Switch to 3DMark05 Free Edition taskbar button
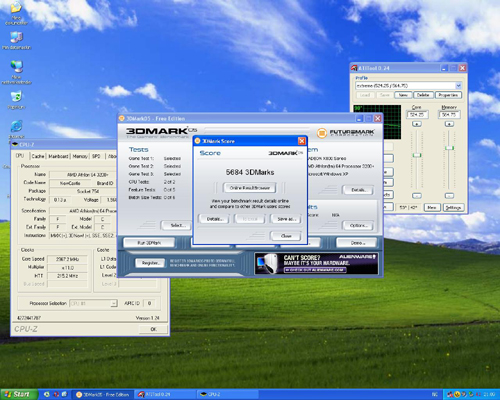The width and height of the screenshot is (500, 400). click(x=103, y=394)
